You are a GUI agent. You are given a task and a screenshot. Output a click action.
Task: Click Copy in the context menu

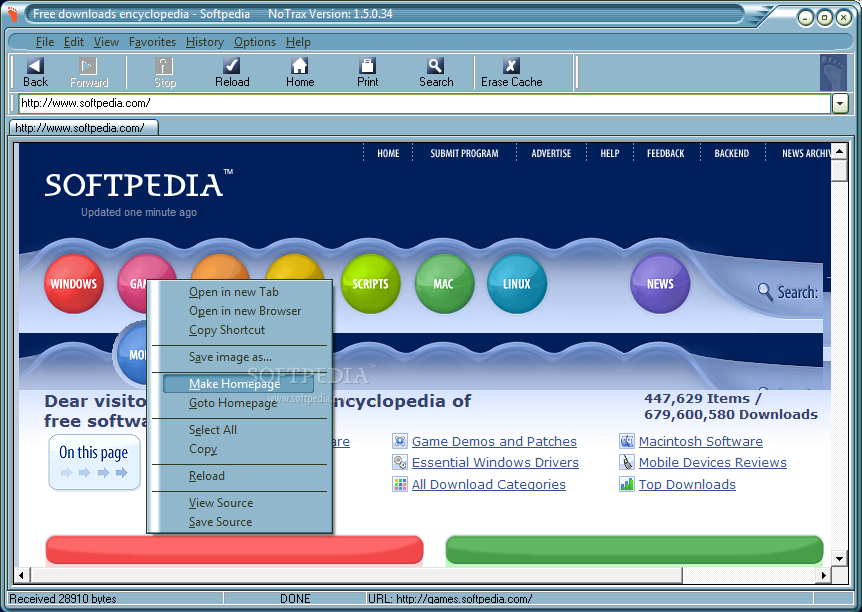pyautogui.click(x=203, y=449)
